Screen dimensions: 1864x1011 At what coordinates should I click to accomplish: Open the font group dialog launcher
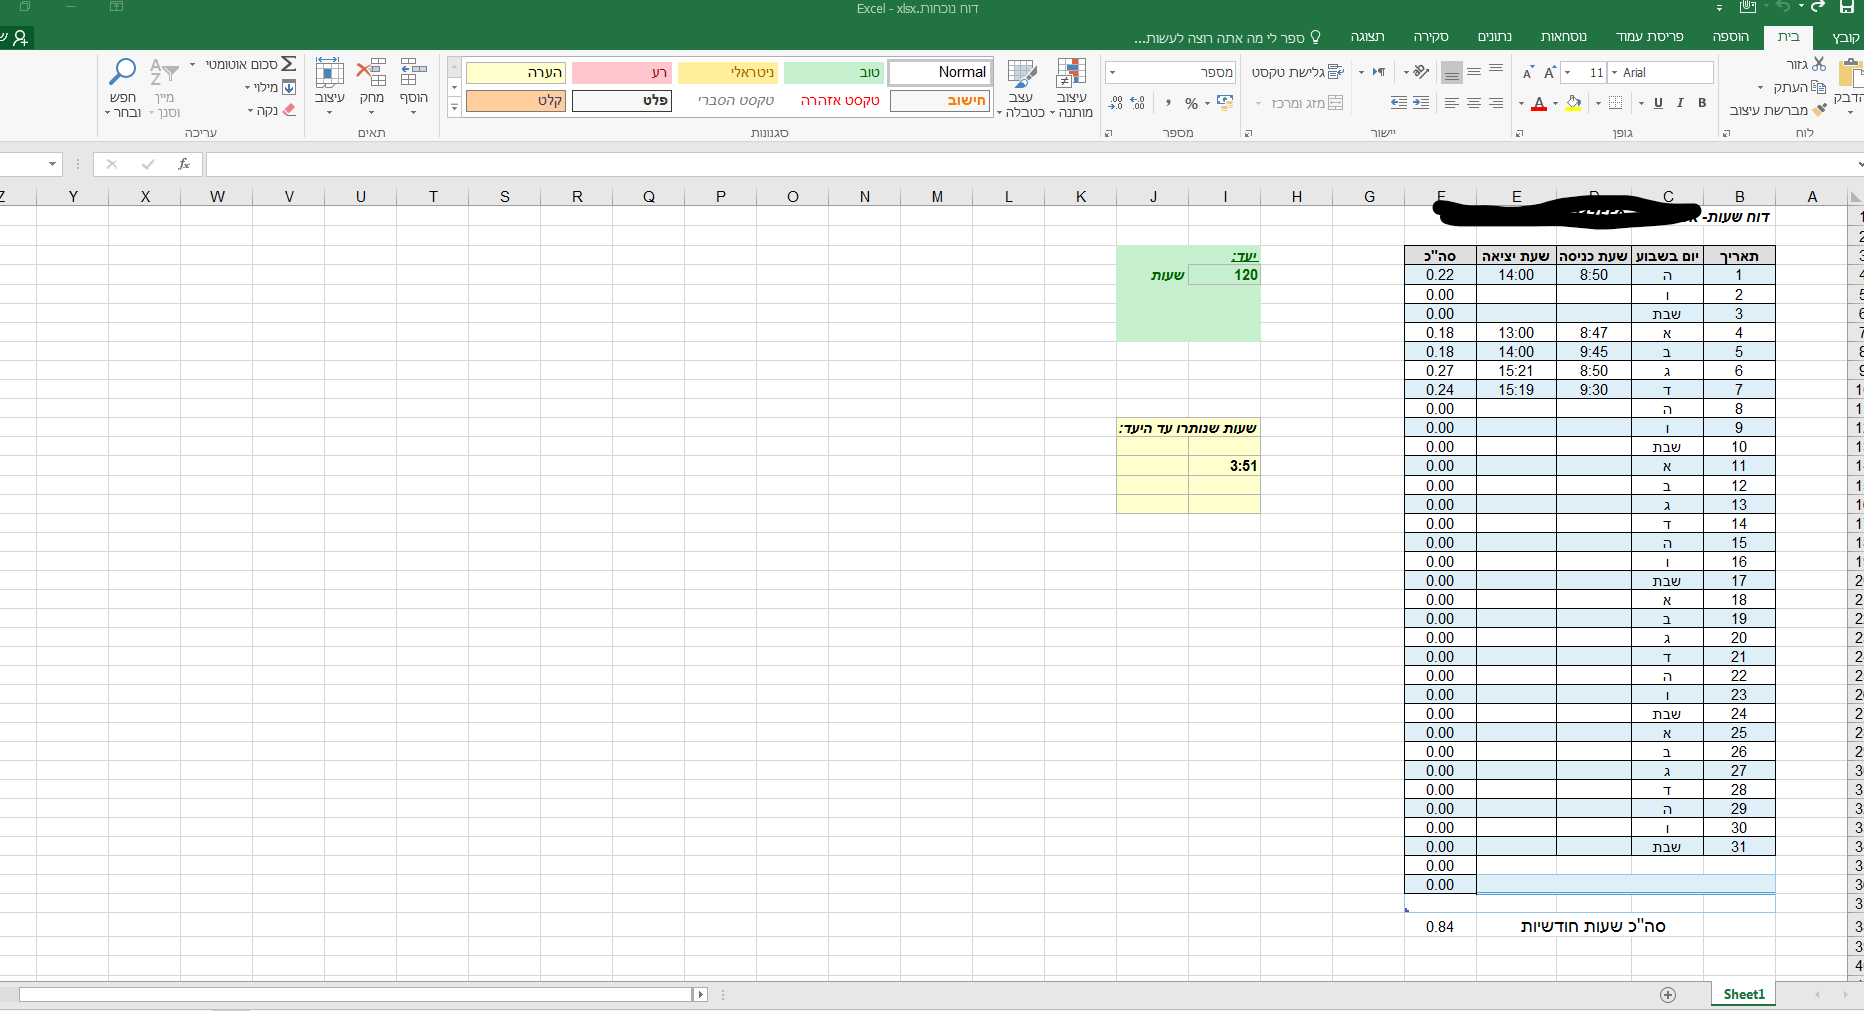pos(1519,132)
